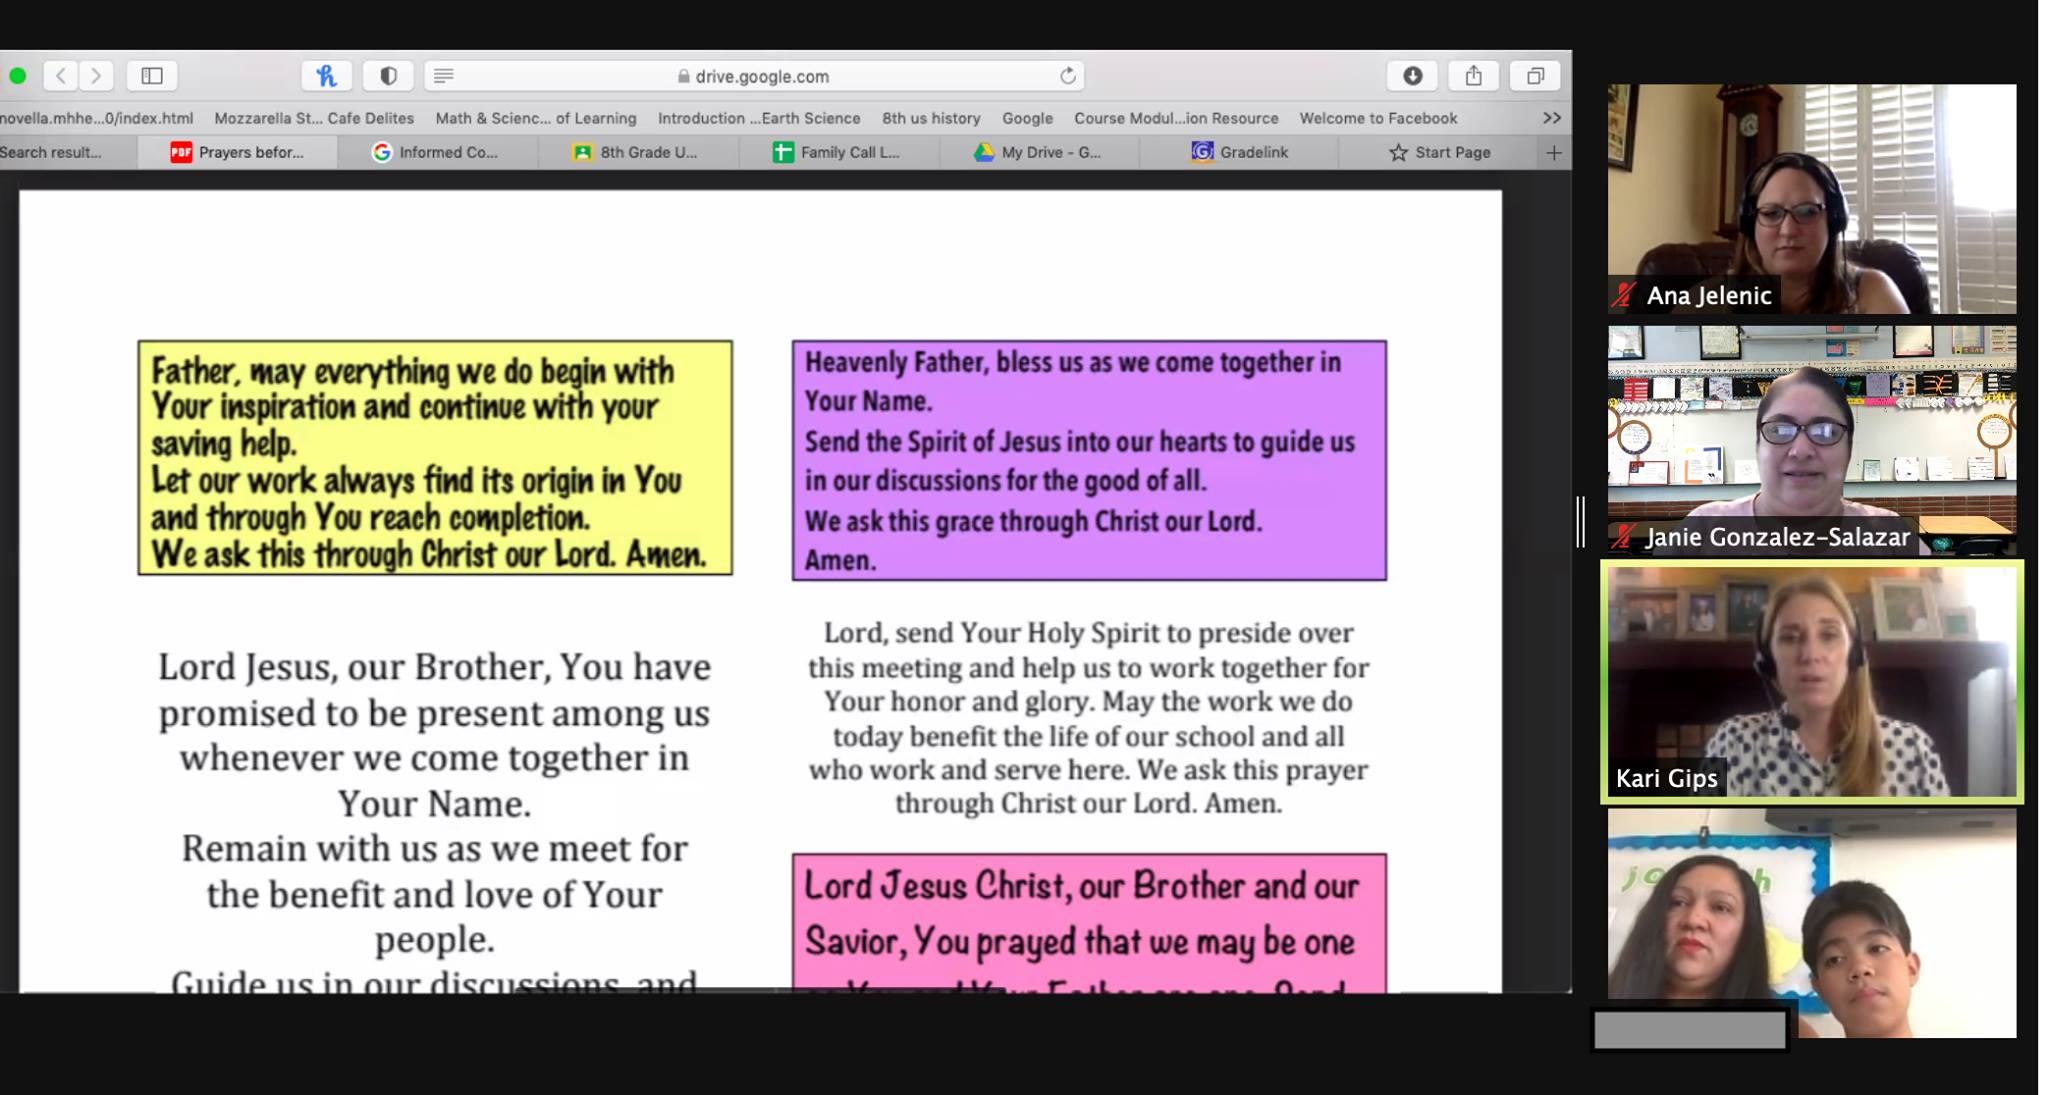
Task: Open the Google bookmark
Action: coord(1027,118)
